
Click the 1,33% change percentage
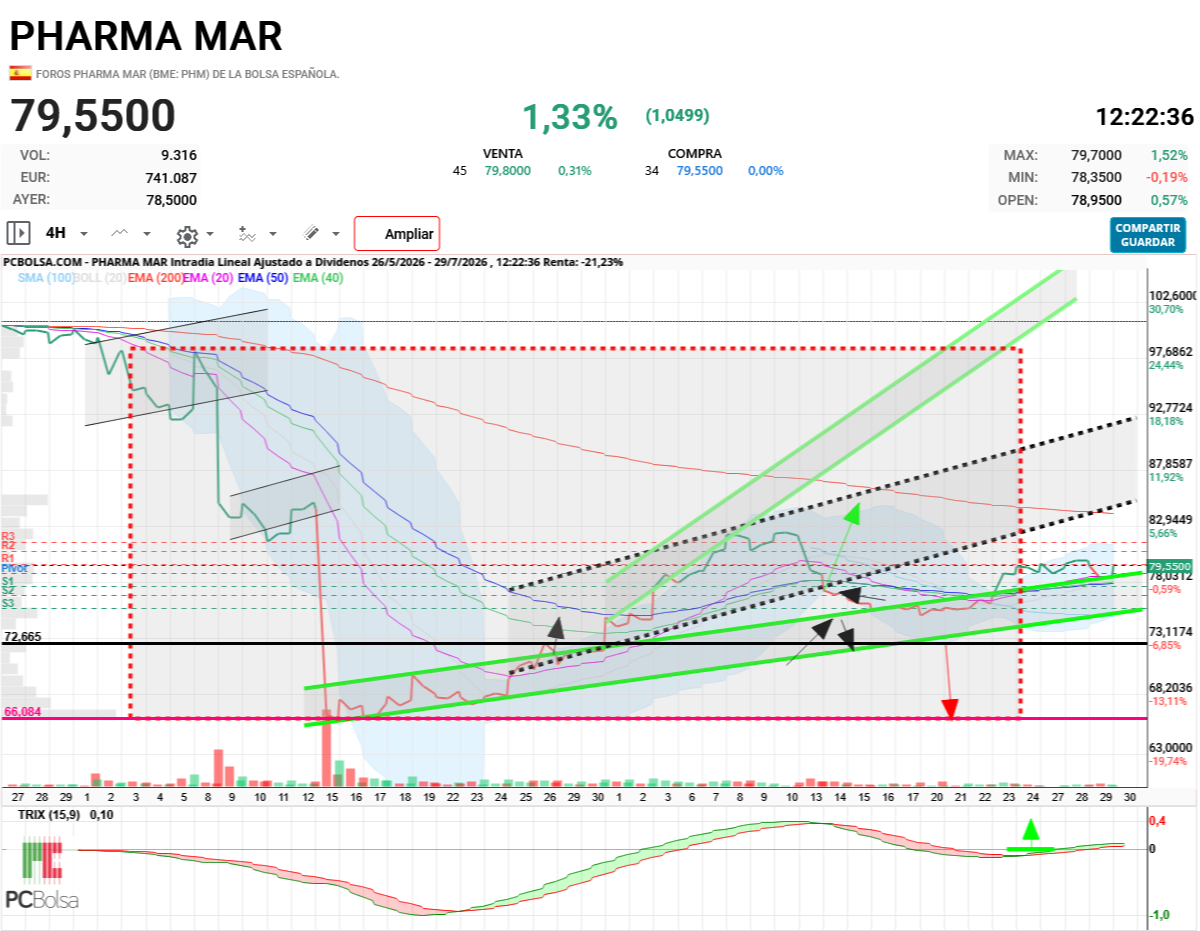tap(570, 117)
